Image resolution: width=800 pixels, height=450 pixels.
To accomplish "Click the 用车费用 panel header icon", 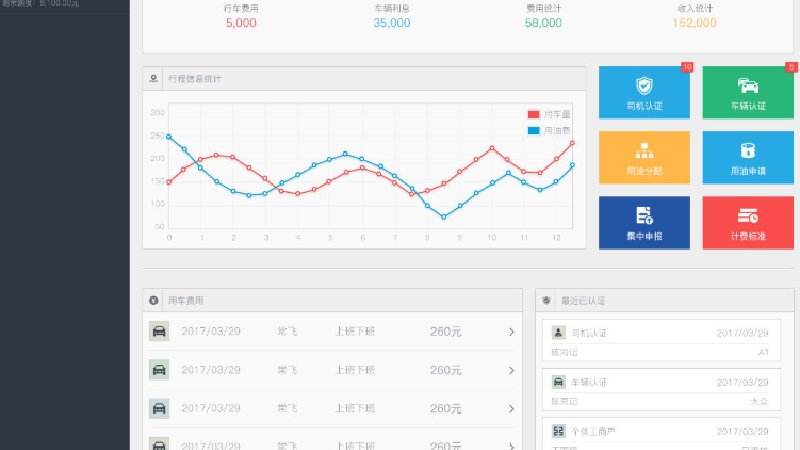I will click(x=154, y=300).
